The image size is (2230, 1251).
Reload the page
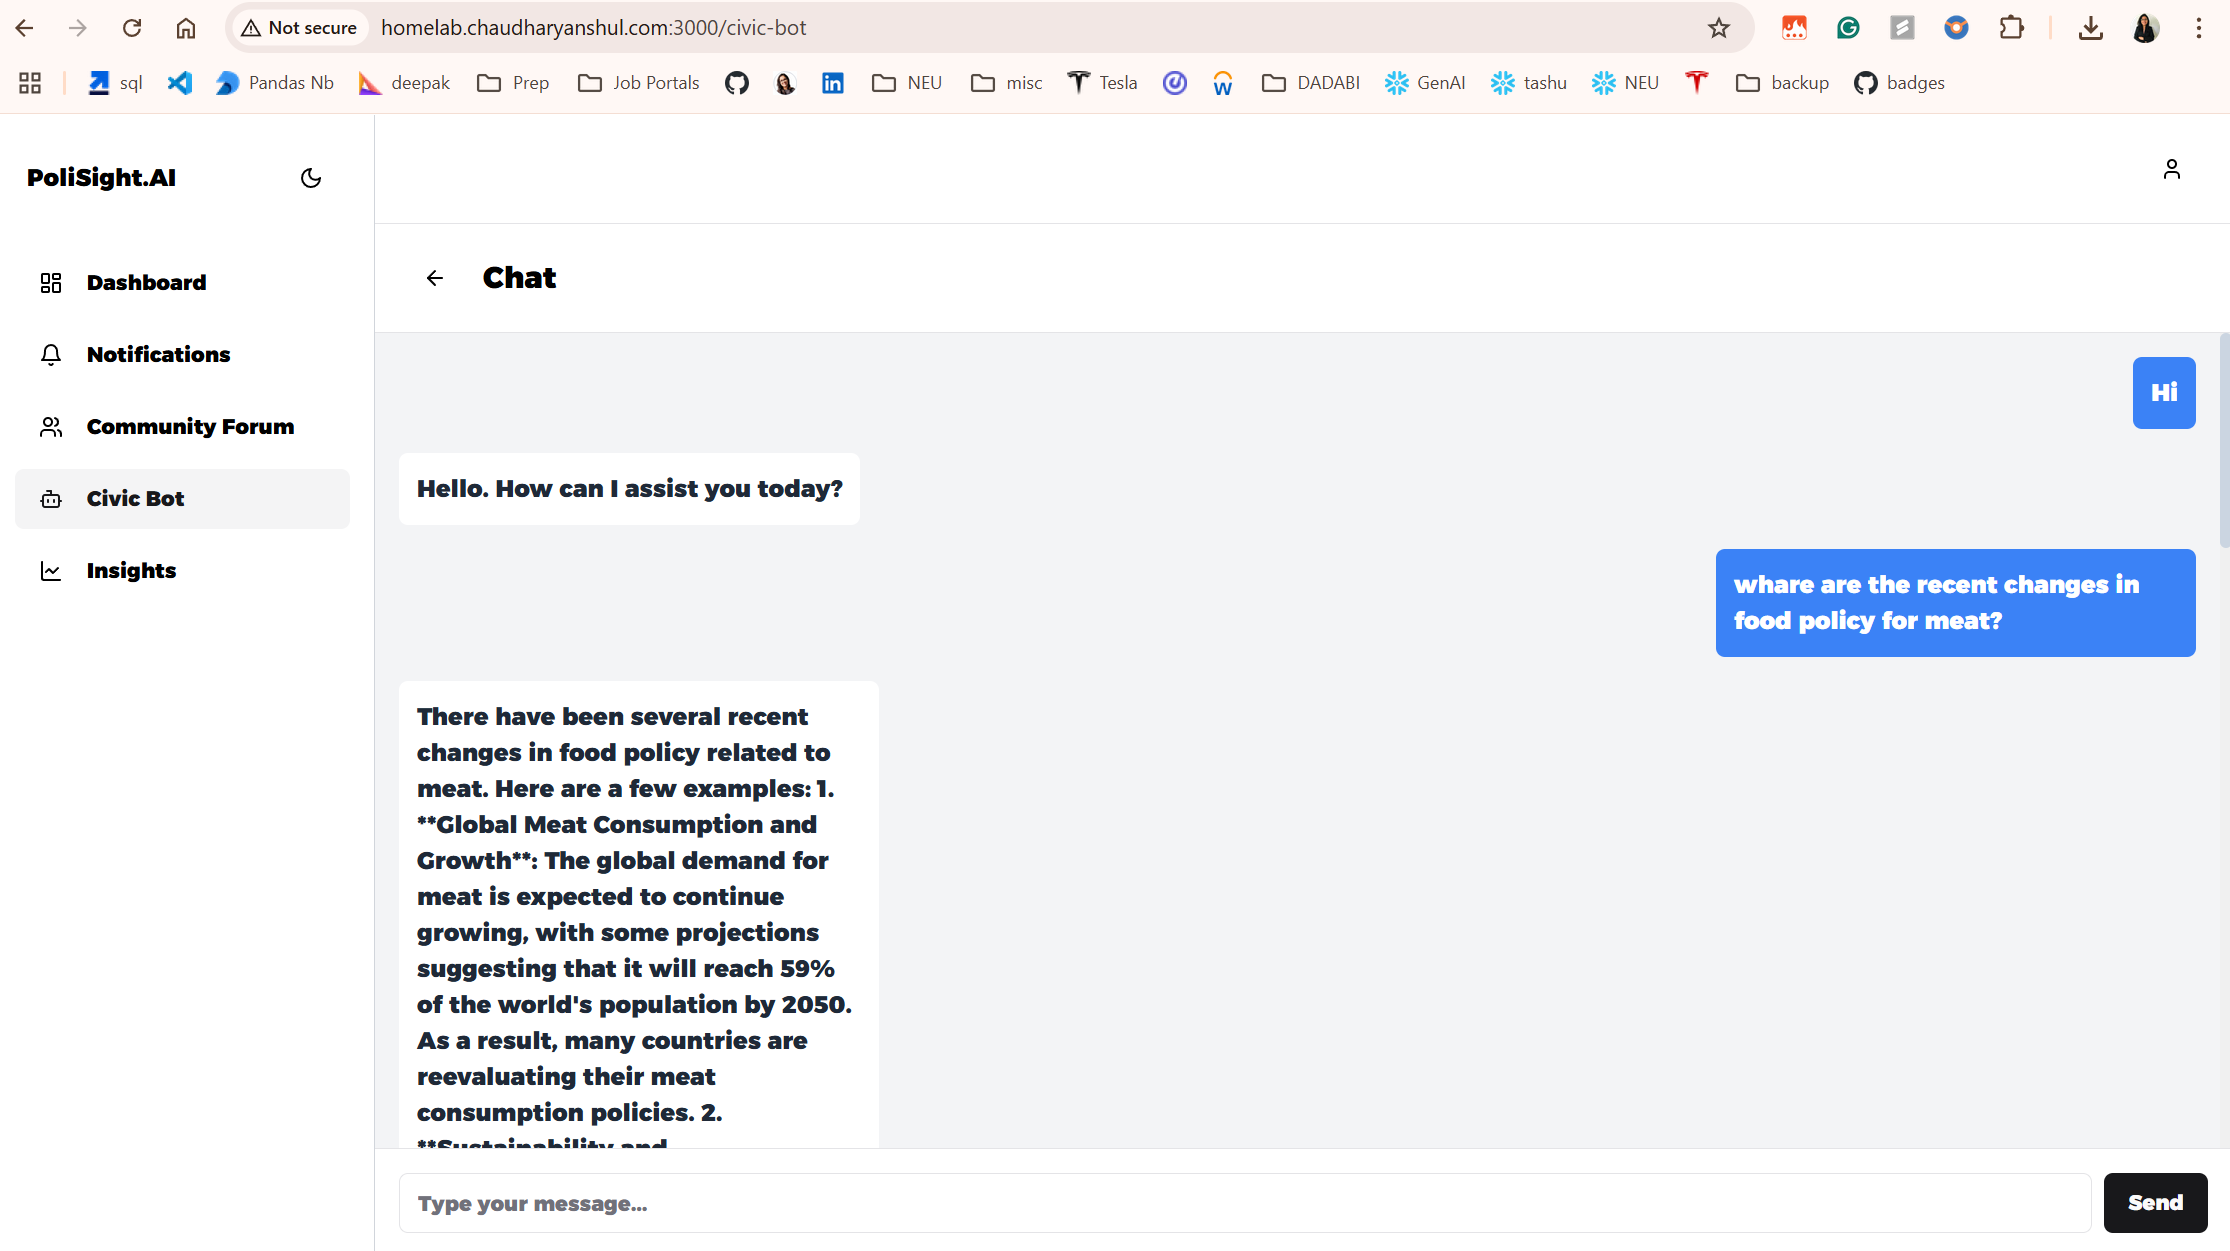point(132,28)
